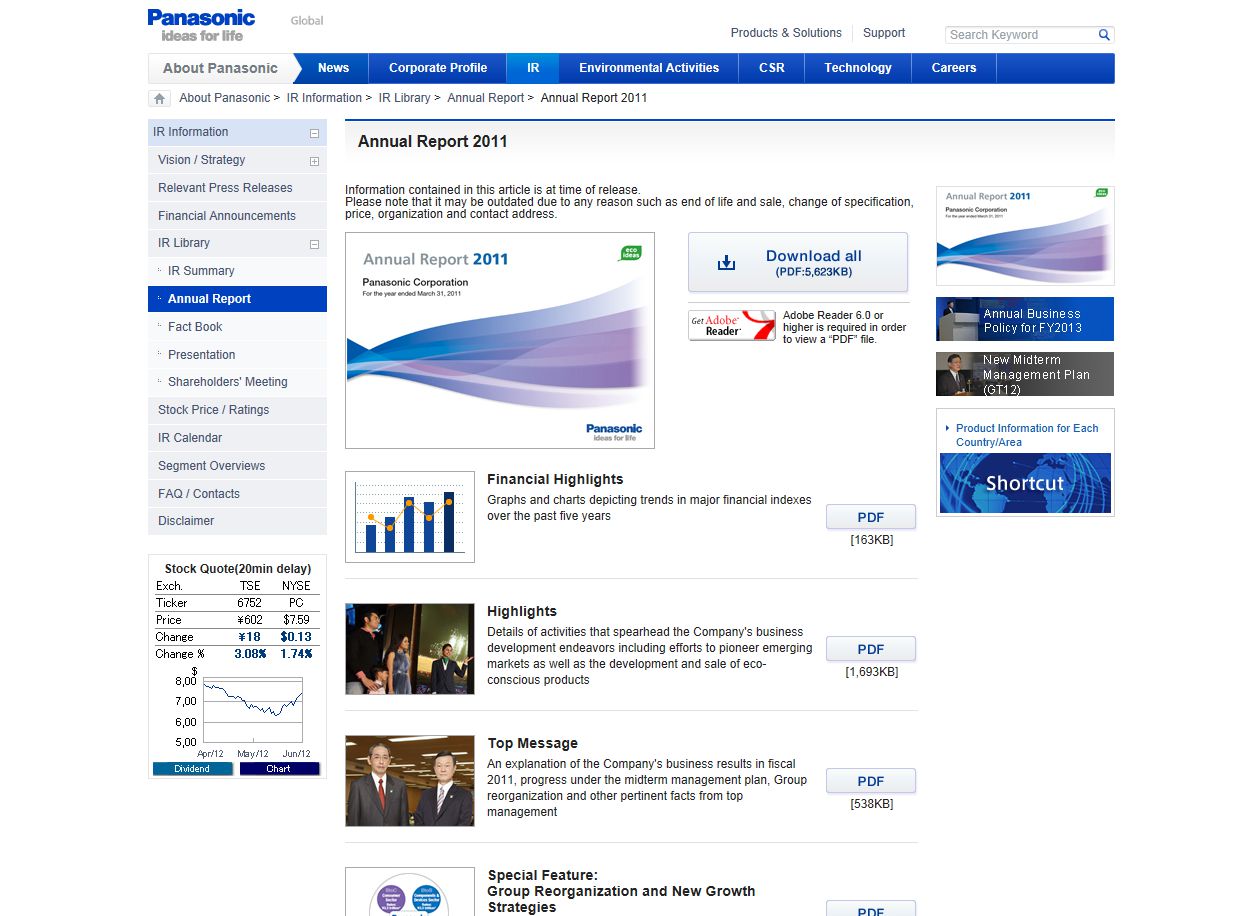Collapse the IR Information section

coord(314,133)
